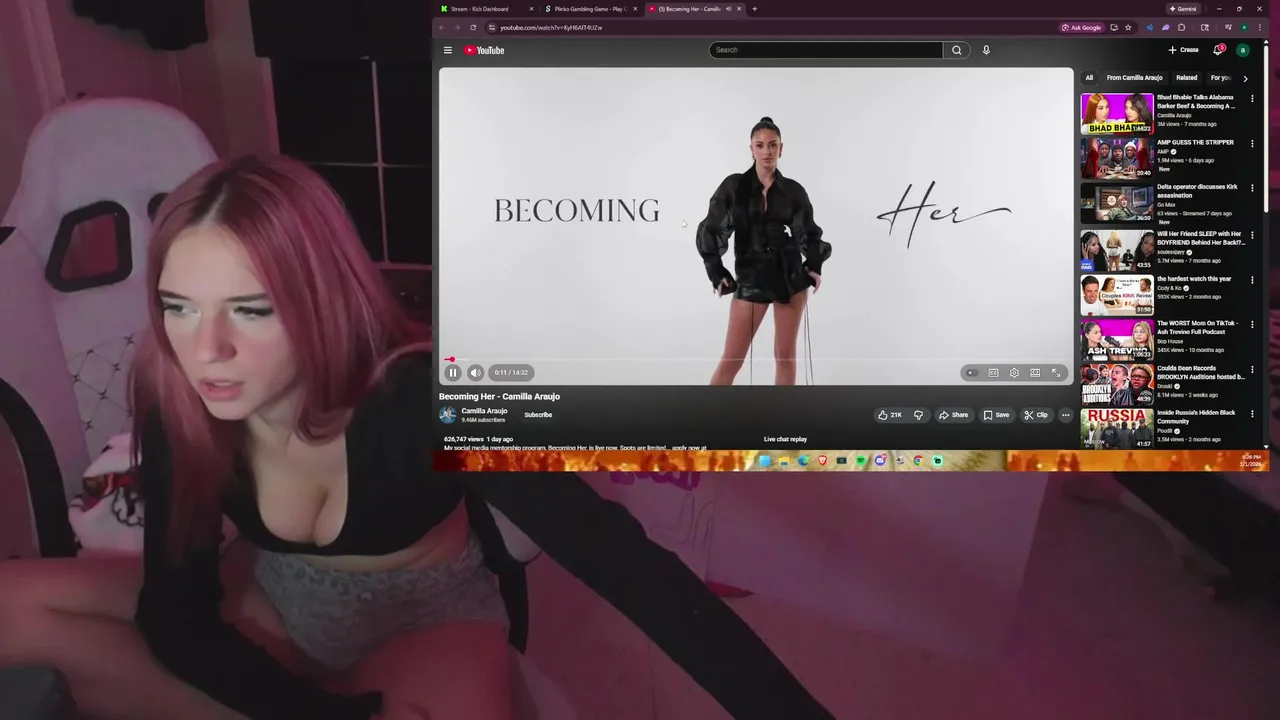Open player settings gear
The height and width of the screenshot is (720, 1280).
coord(1014,373)
